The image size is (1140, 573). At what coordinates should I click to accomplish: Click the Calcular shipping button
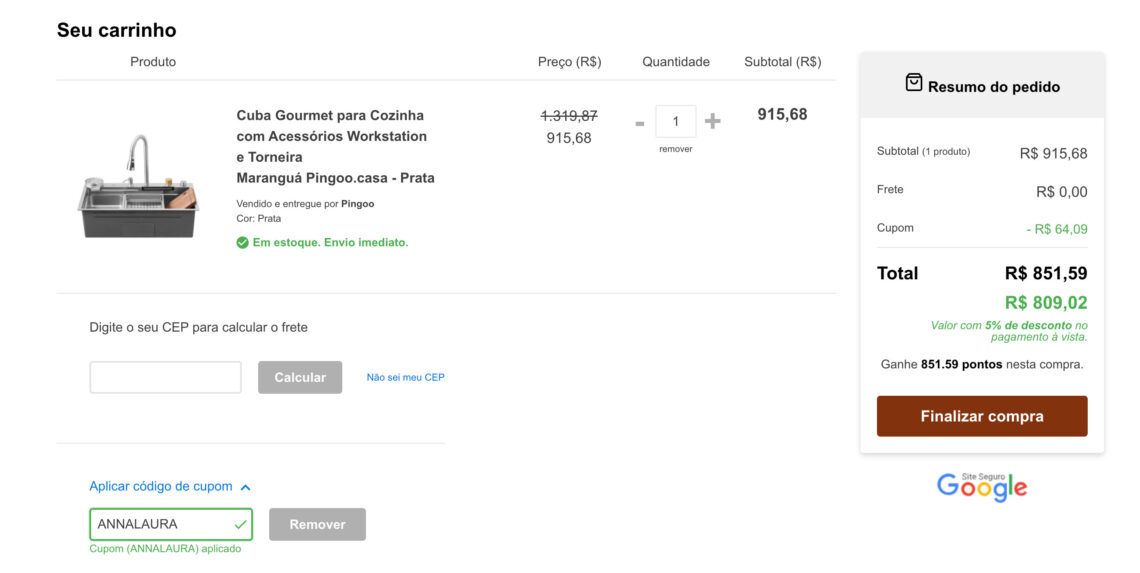point(300,377)
